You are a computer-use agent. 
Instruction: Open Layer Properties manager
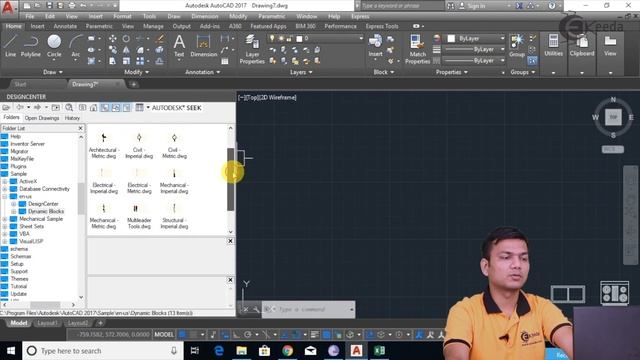pyautogui.click(x=252, y=49)
